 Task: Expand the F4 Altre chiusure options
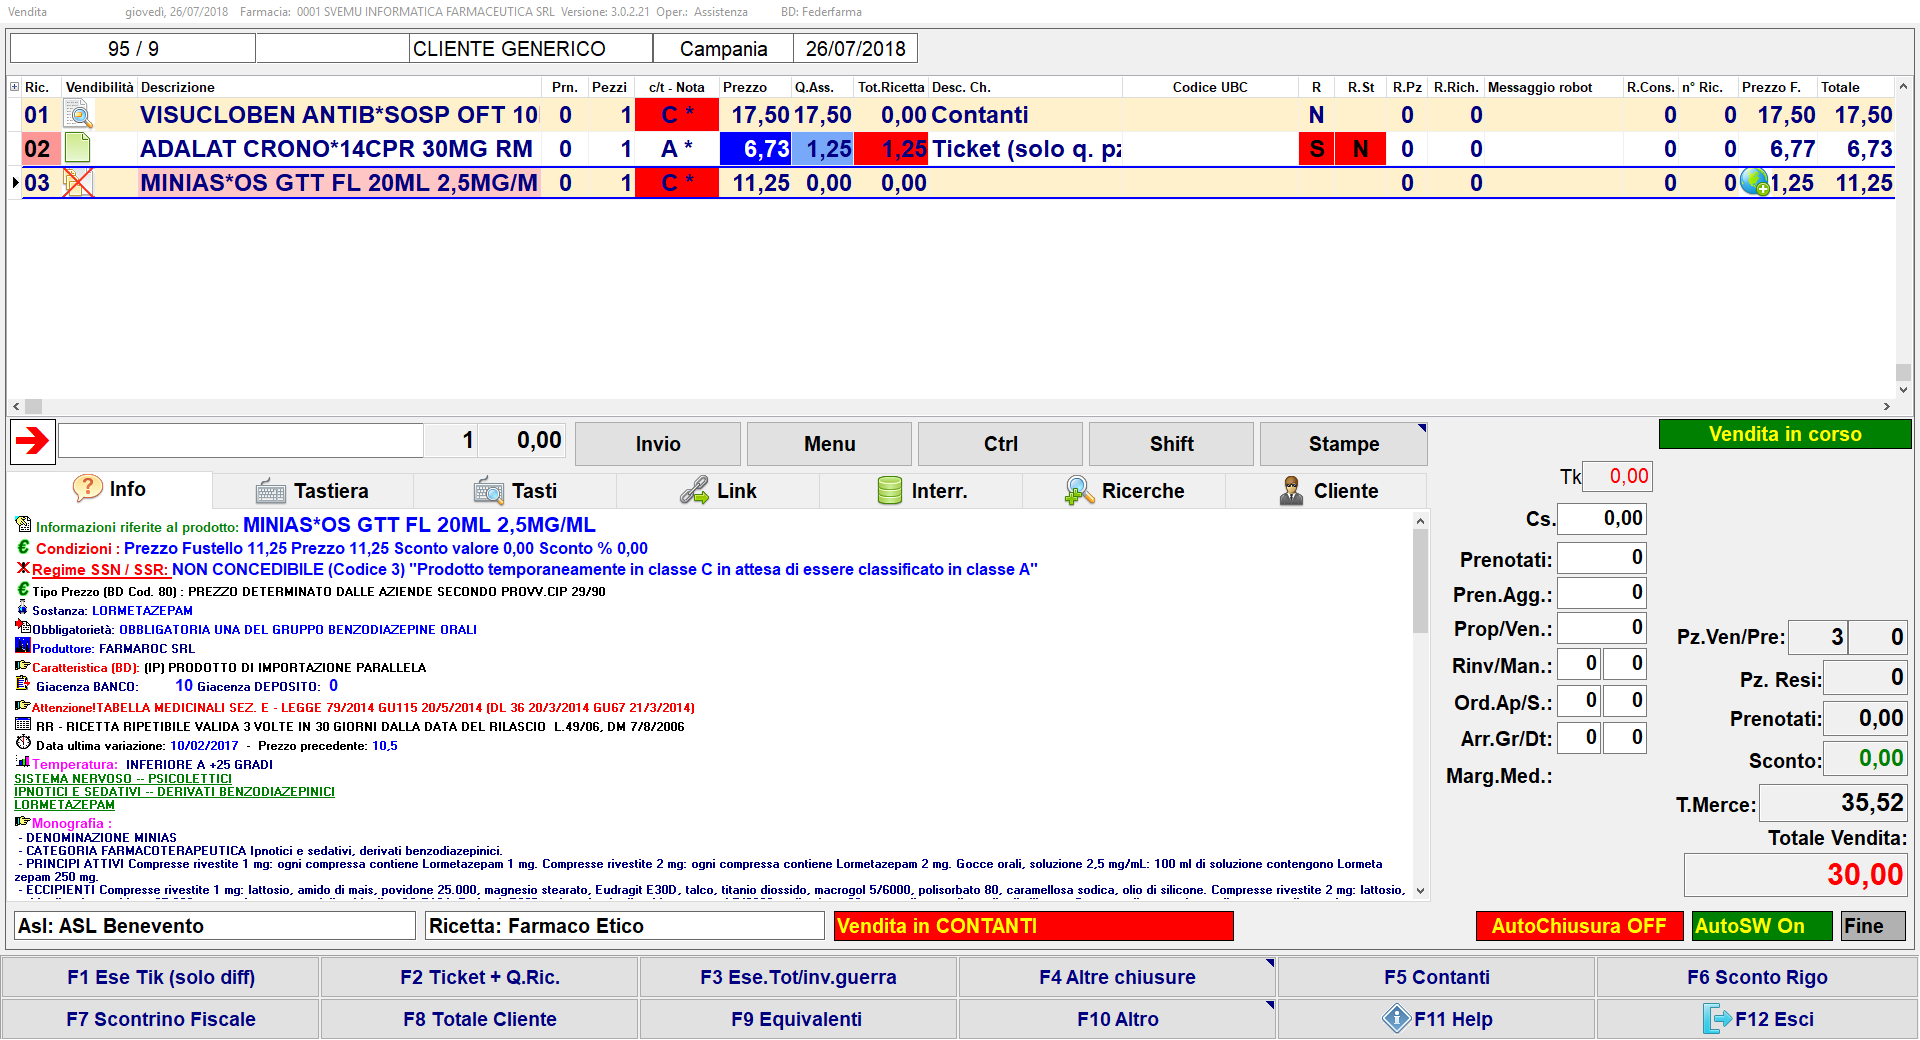(1117, 977)
